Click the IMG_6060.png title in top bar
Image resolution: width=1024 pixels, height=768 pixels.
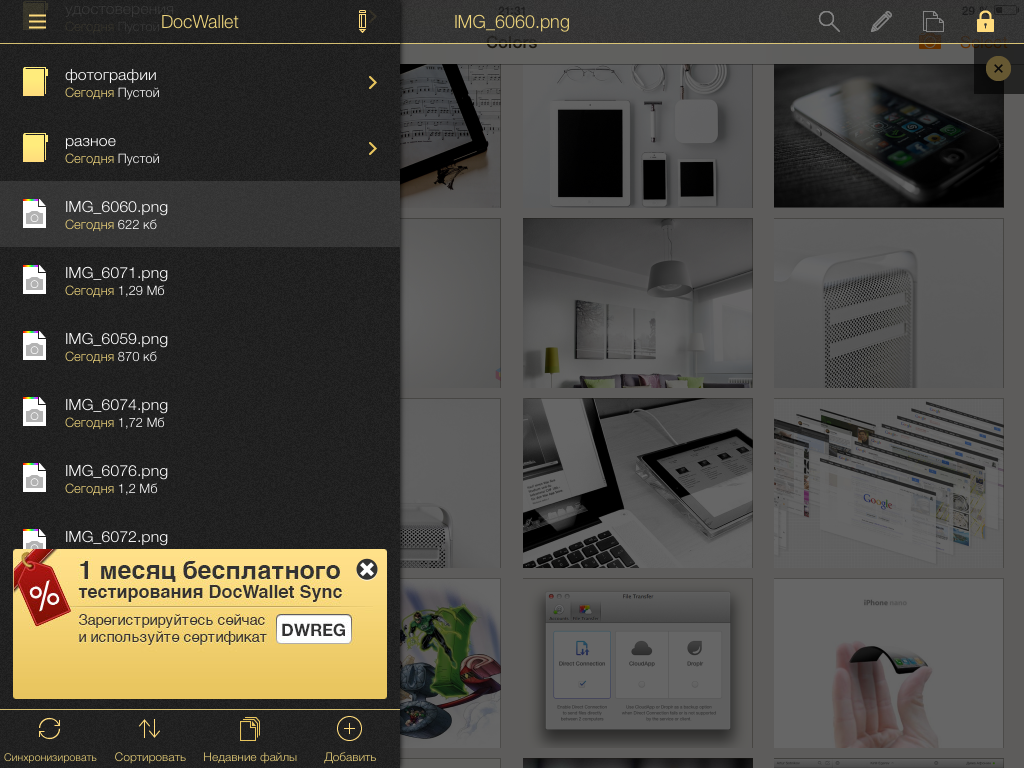click(512, 22)
